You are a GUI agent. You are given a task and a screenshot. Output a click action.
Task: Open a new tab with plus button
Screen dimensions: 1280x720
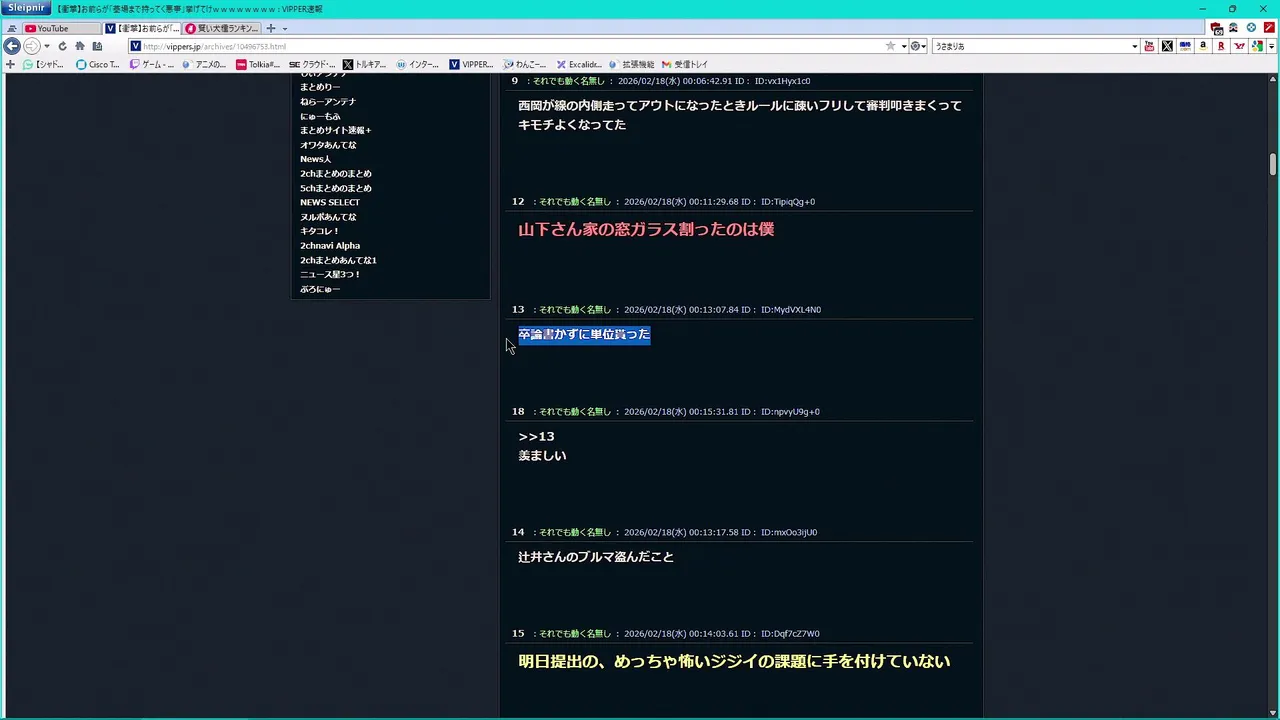[270, 28]
